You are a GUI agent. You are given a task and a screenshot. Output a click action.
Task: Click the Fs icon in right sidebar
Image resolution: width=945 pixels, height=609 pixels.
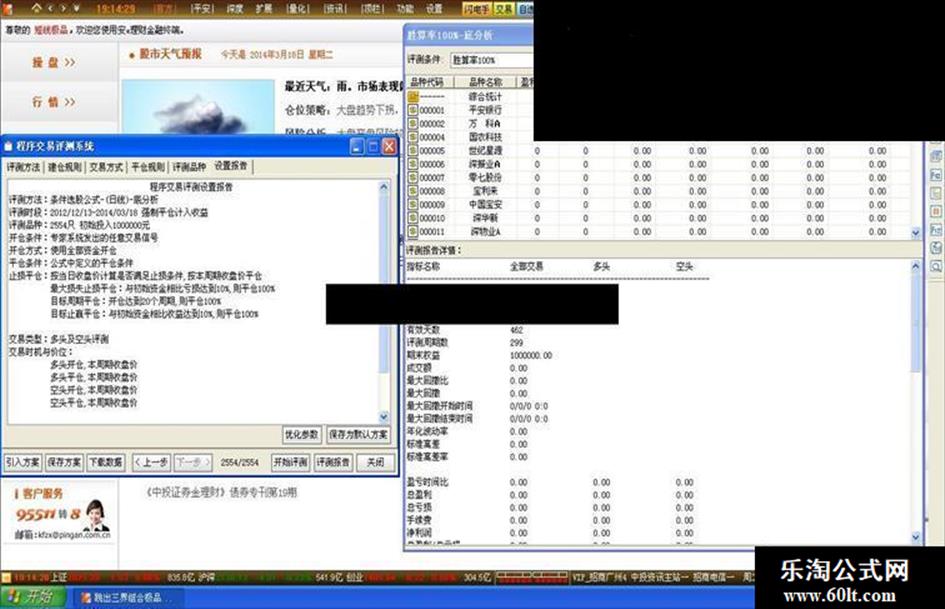click(x=936, y=230)
